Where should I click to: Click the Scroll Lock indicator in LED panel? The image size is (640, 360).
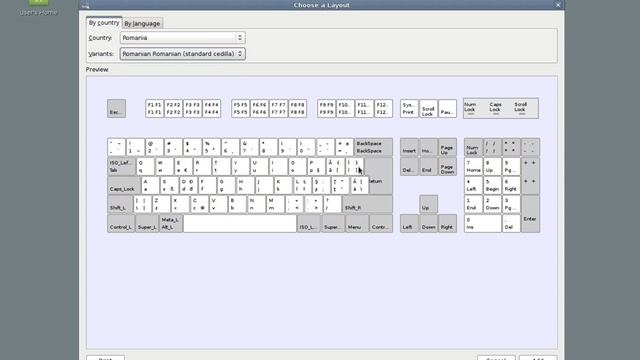click(x=521, y=108)
